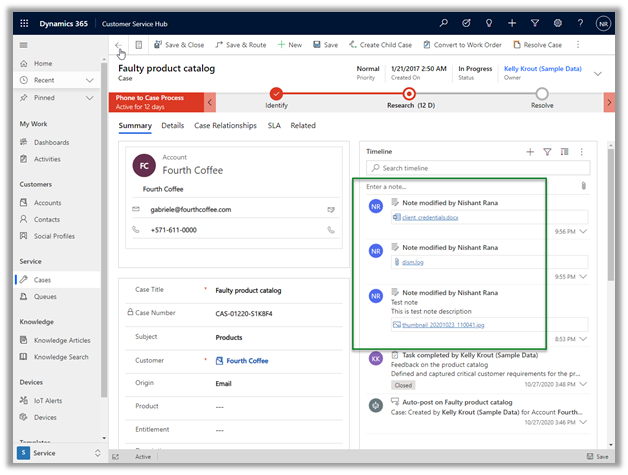Add a timeline record with plus icon

point(530,152)
